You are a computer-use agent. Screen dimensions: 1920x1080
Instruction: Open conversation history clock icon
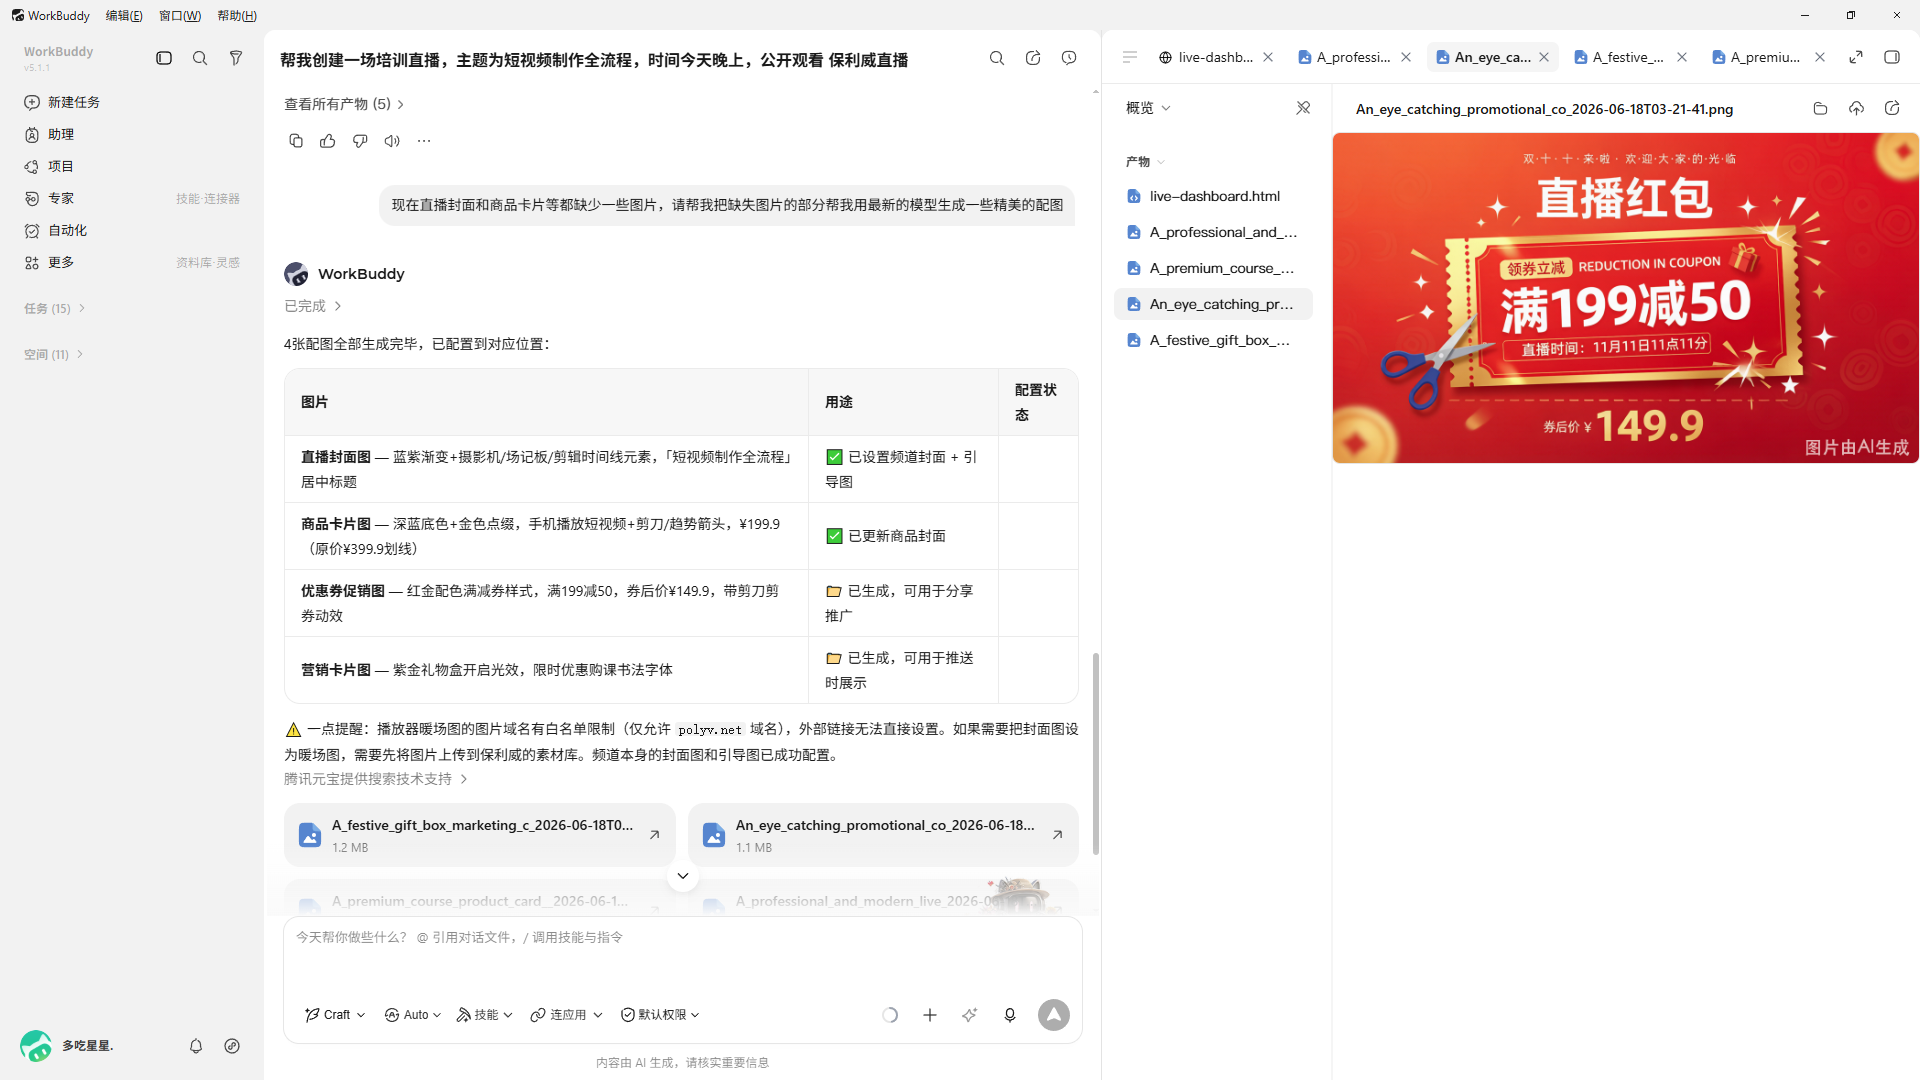tap(1069, 58)
